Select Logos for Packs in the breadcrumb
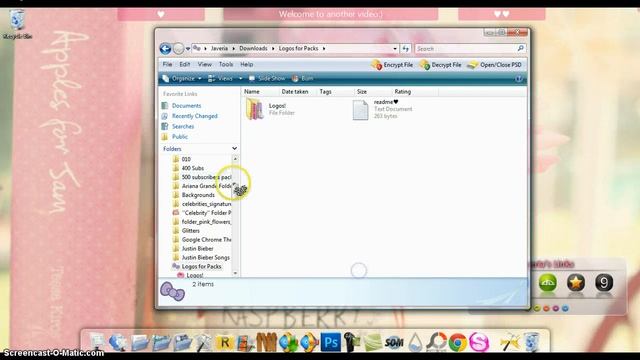 pos(298,48)
